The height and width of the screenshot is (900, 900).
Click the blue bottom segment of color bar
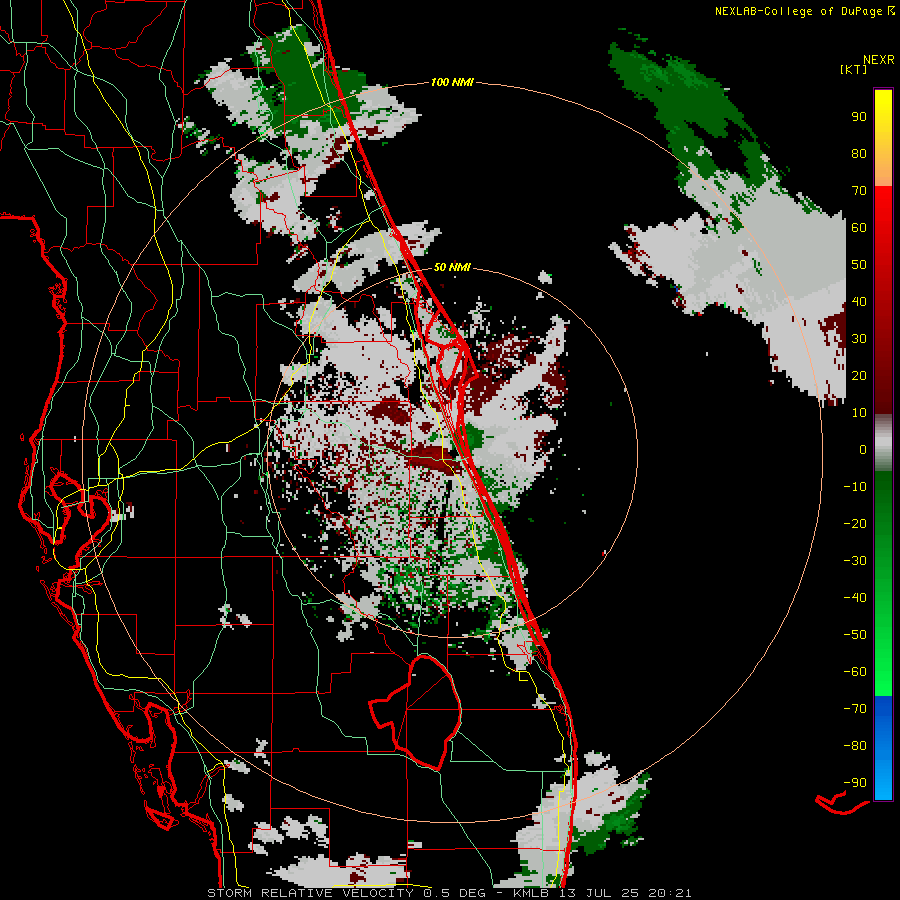[x=883, y=747]
